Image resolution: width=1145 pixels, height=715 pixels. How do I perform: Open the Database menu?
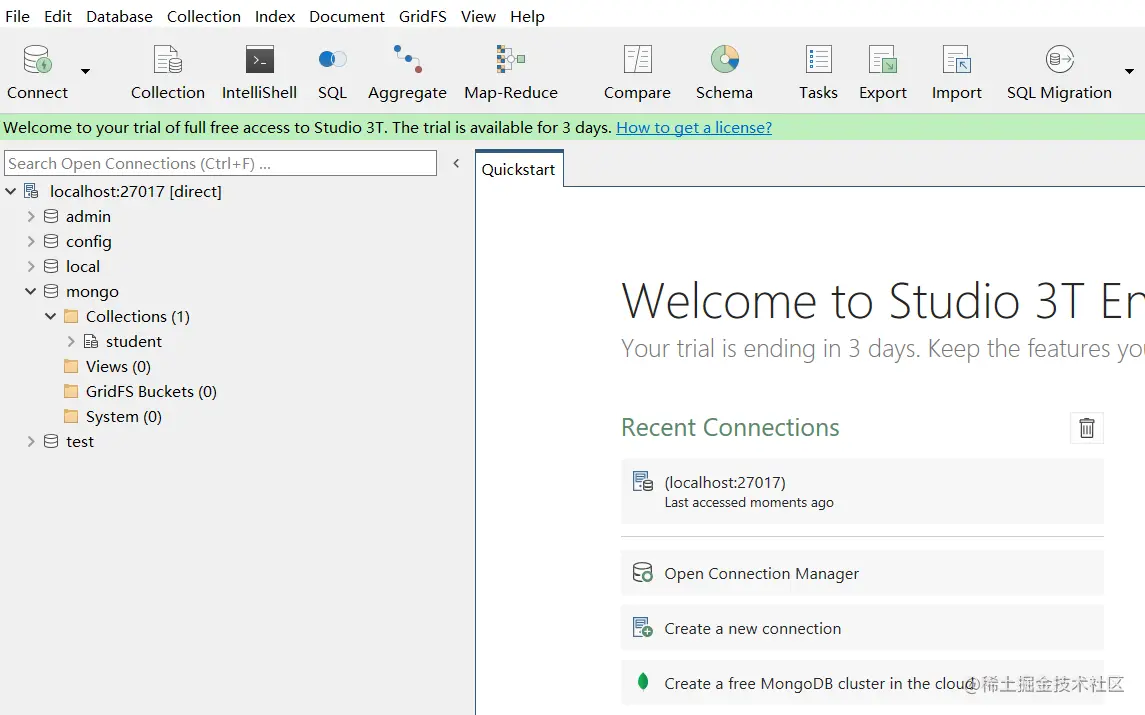pos(119,16)
